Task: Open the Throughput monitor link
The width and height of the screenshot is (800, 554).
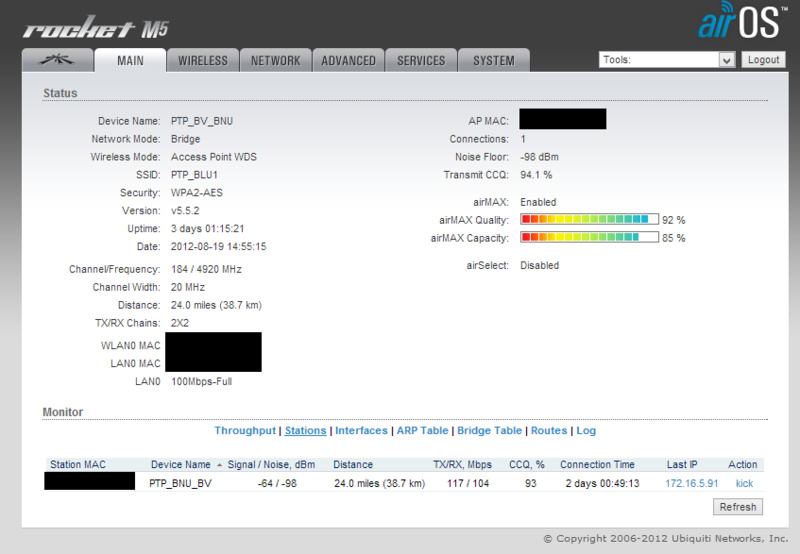Action: [245, 431]
